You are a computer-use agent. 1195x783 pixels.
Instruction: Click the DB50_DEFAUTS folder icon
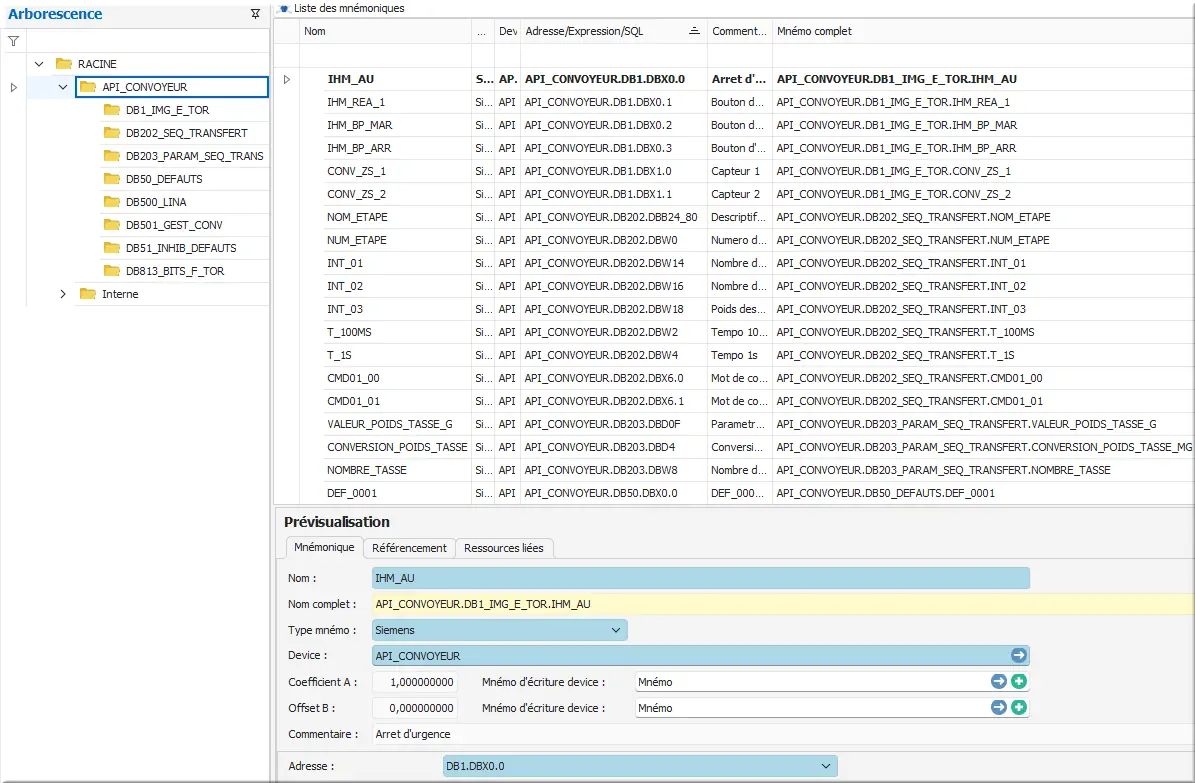(x=112, y=178)
